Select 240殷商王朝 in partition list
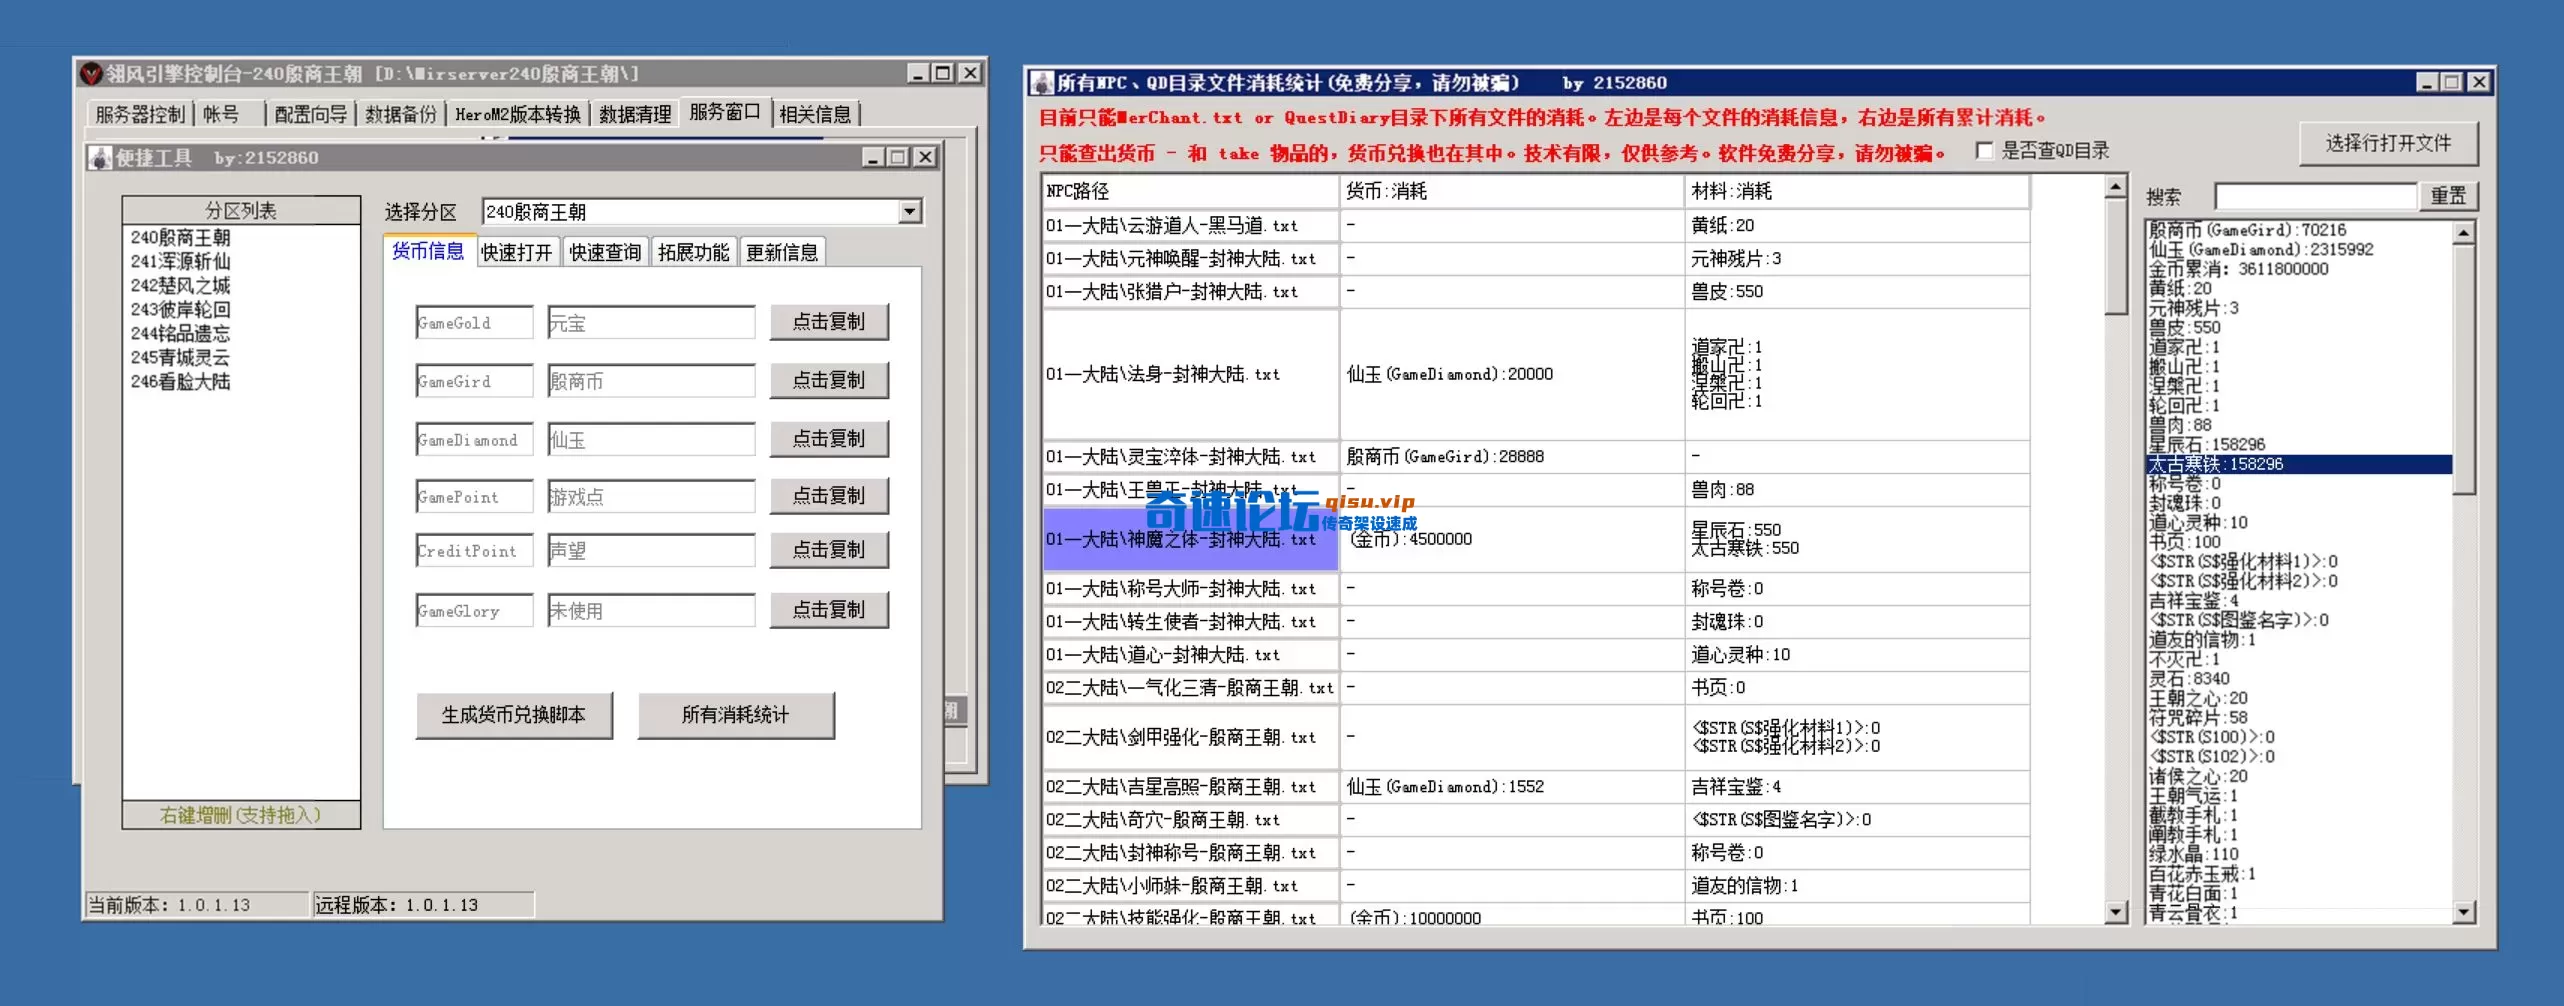The width and height of the screenshot is (2564, 1006). (x=240, y=237)
